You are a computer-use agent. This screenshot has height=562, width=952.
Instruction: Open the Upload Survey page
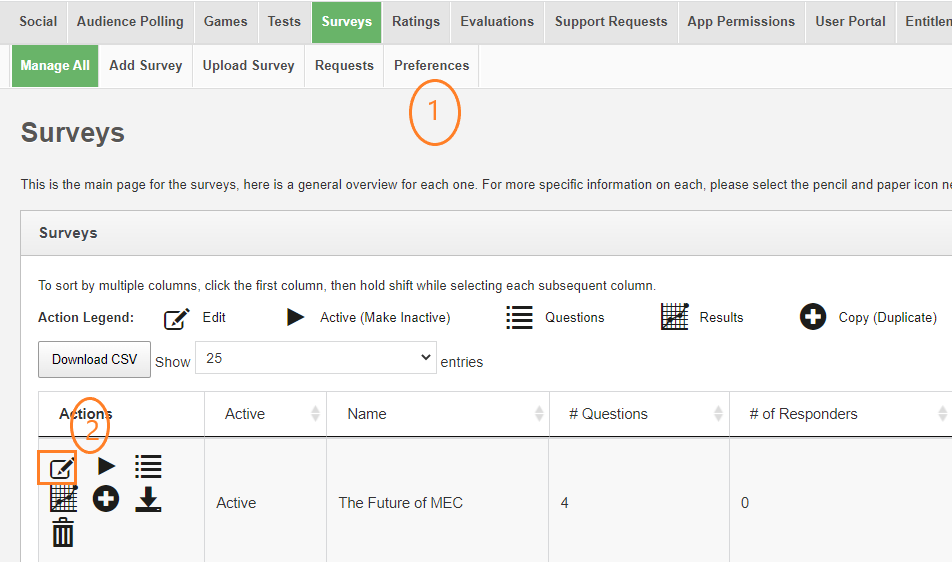248,65
